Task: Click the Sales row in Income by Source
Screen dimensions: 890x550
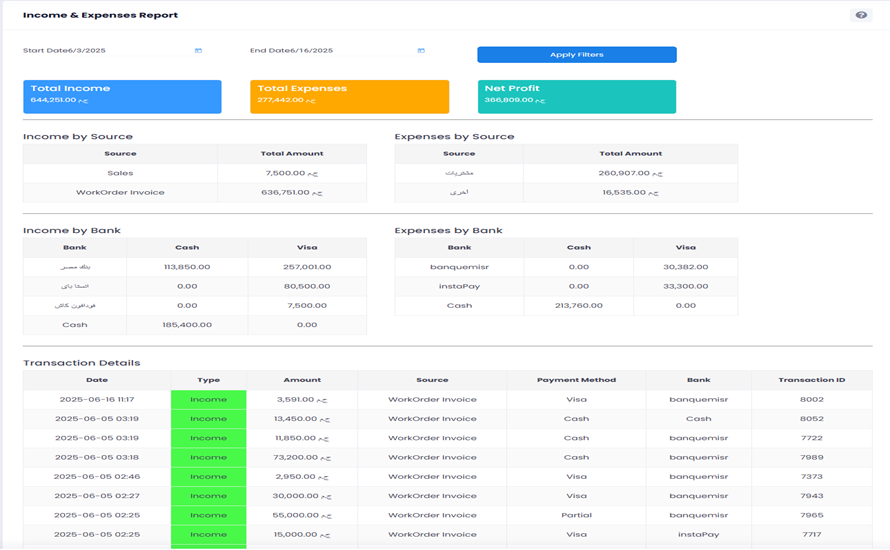Action: coord(195,173)
